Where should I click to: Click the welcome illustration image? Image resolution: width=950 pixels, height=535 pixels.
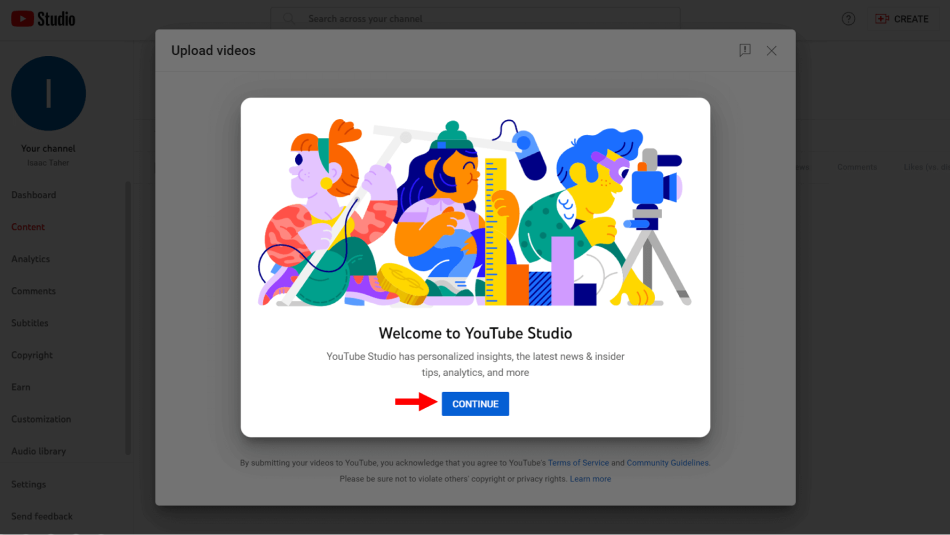coord(475,212)
